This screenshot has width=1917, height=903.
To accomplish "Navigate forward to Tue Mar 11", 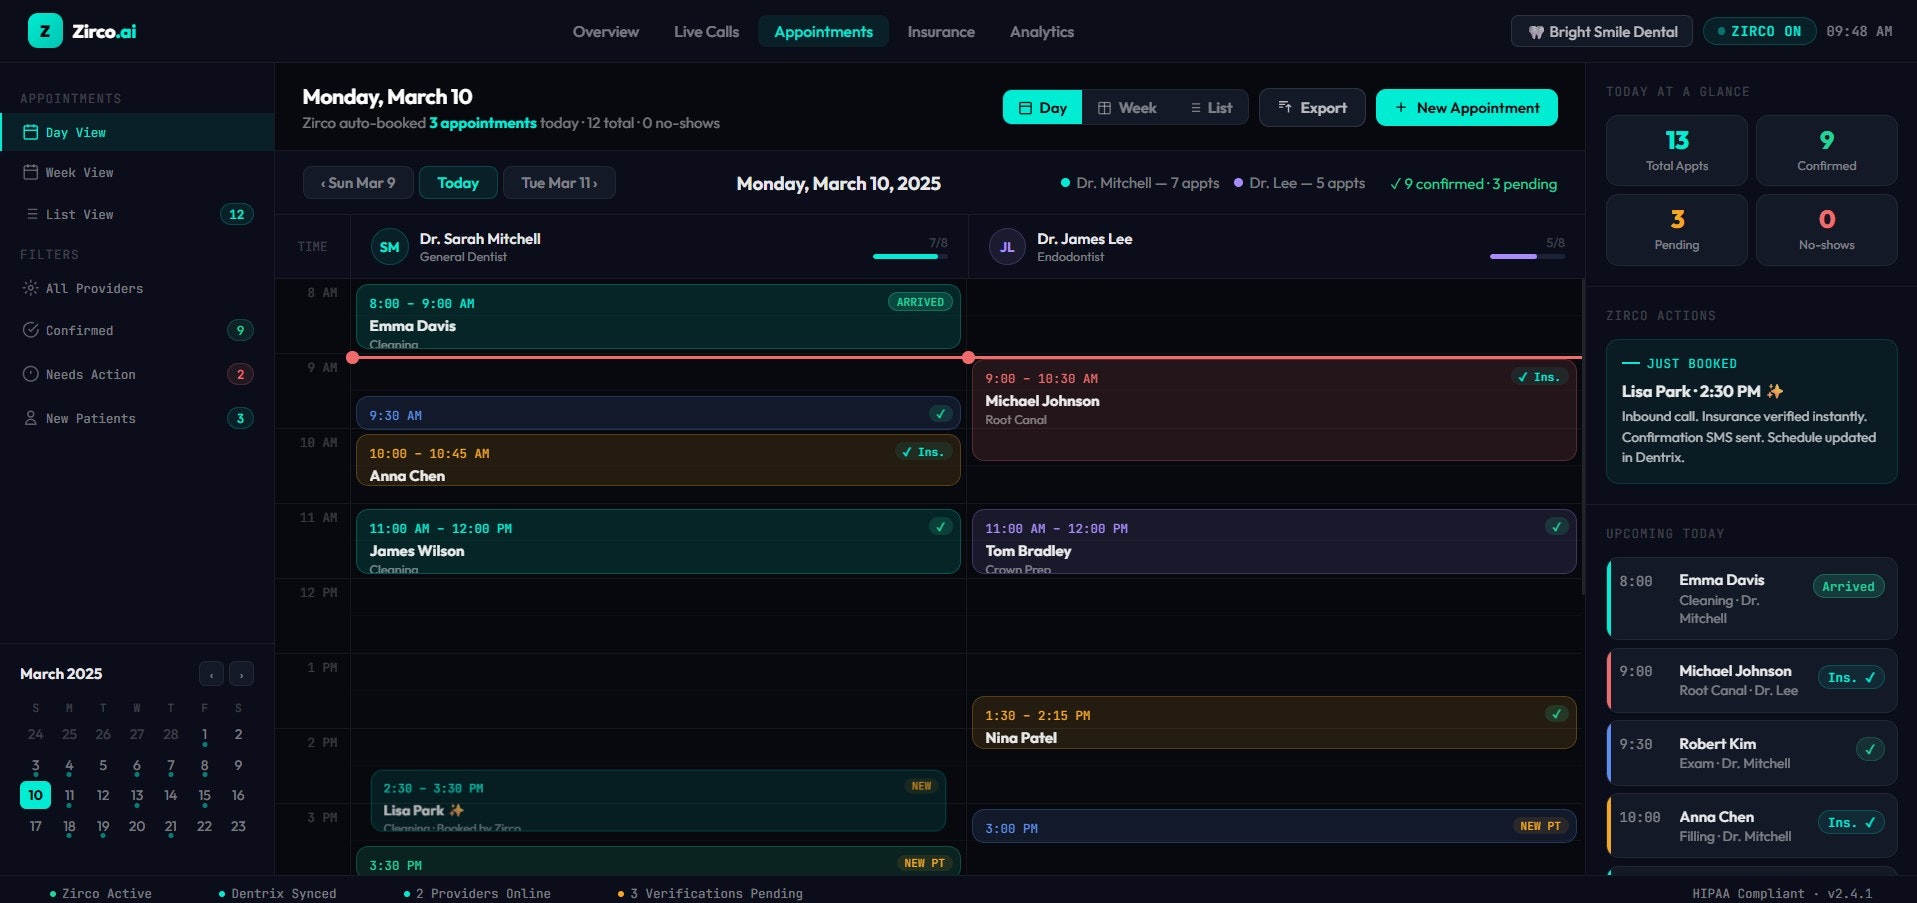I will (559, 182).
